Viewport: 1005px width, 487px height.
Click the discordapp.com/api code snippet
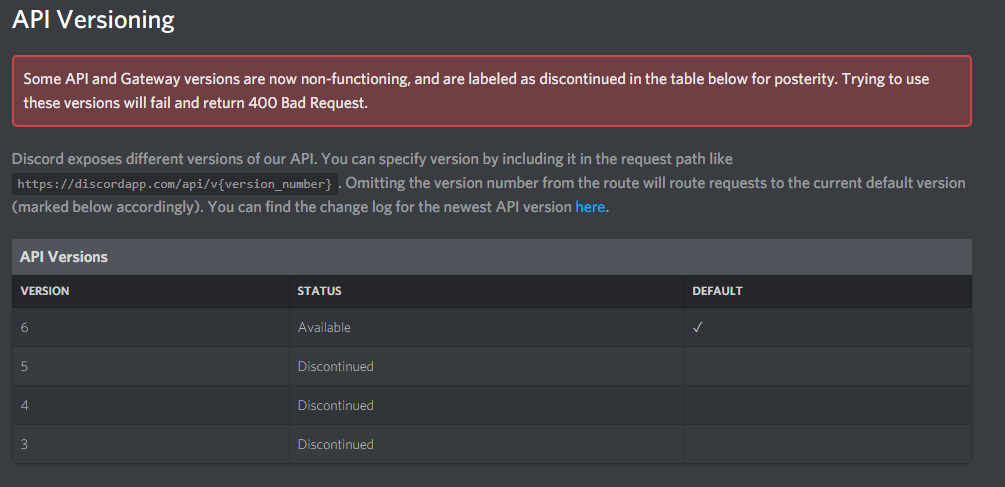[175, 184]
